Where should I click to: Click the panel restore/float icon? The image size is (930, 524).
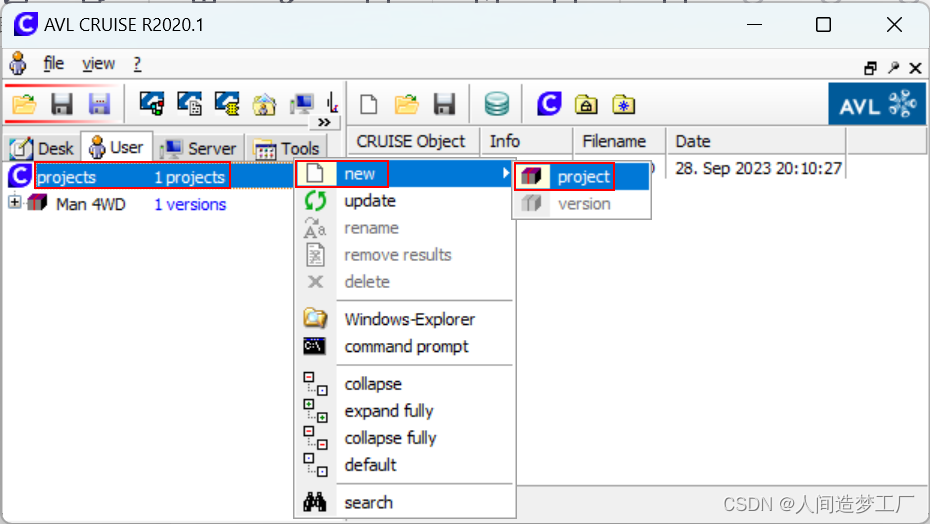click(x=870, y=68)
